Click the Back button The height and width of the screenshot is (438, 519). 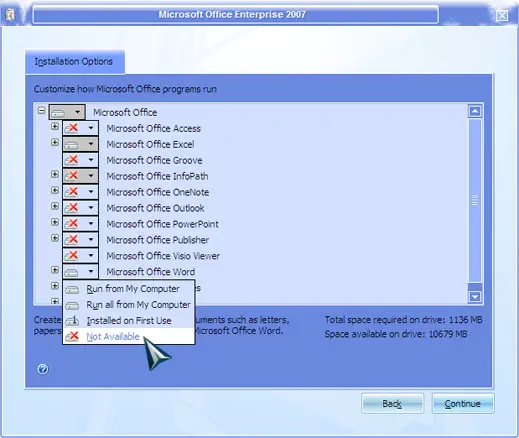(392, 404)
